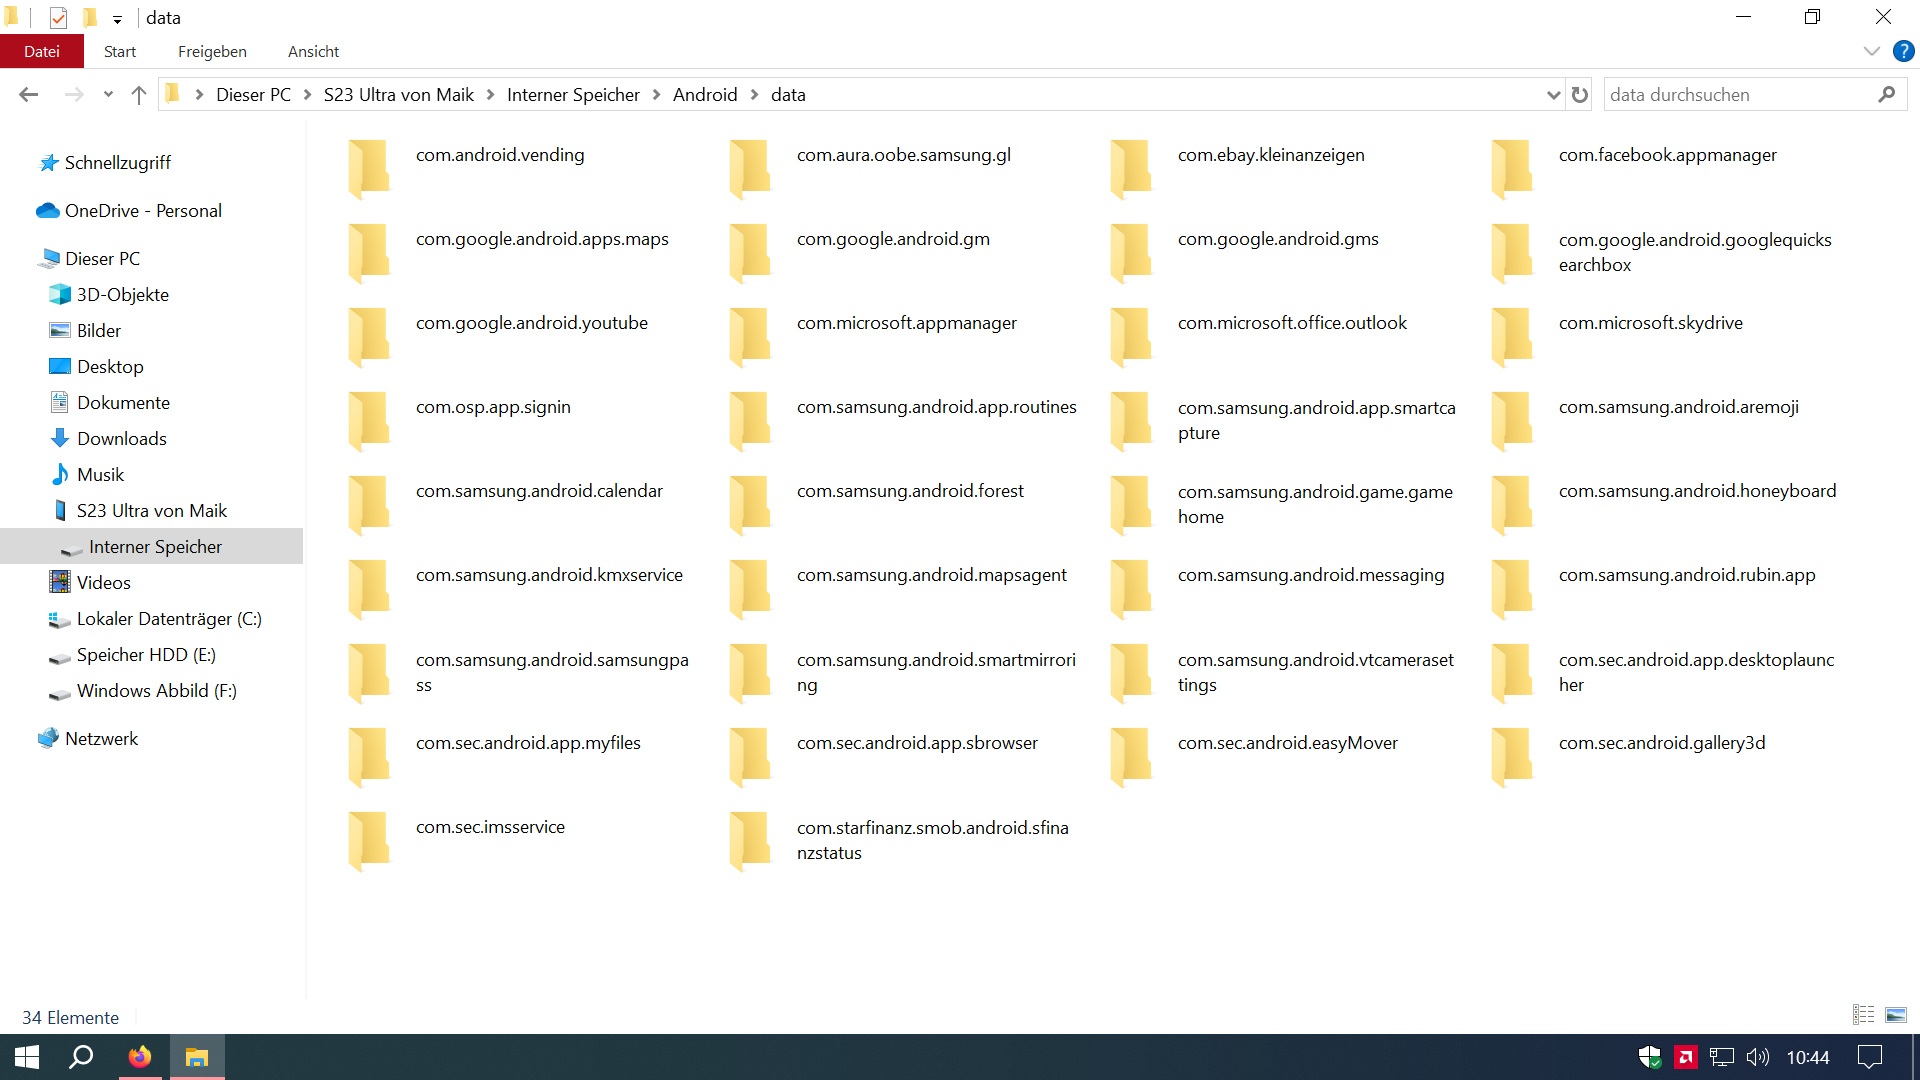The image size is (1920, 1080).
Task: Go up one folder level
Action: (x=139, y=95)
